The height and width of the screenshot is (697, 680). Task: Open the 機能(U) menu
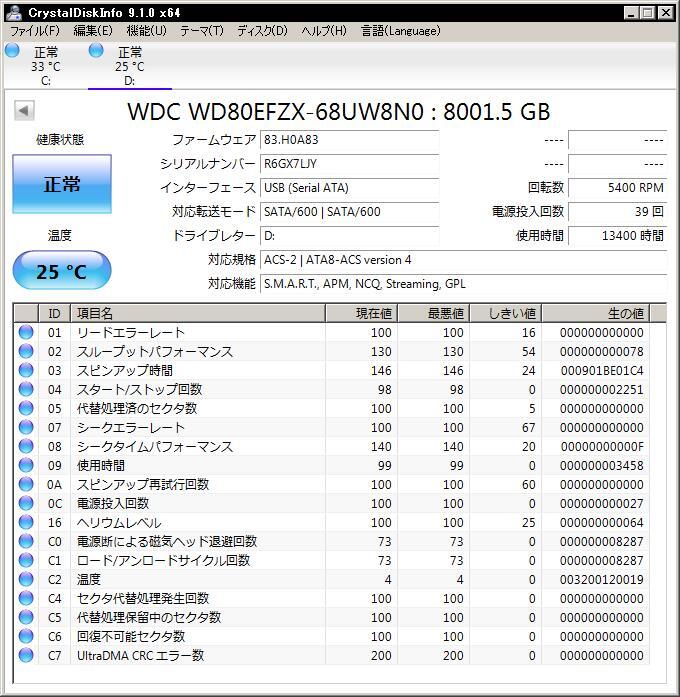(147, 31)
